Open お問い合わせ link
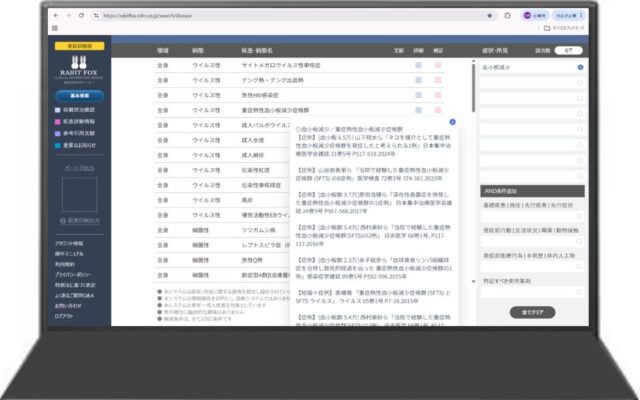Viewport: 640px width, 400px height. [68, 306]
